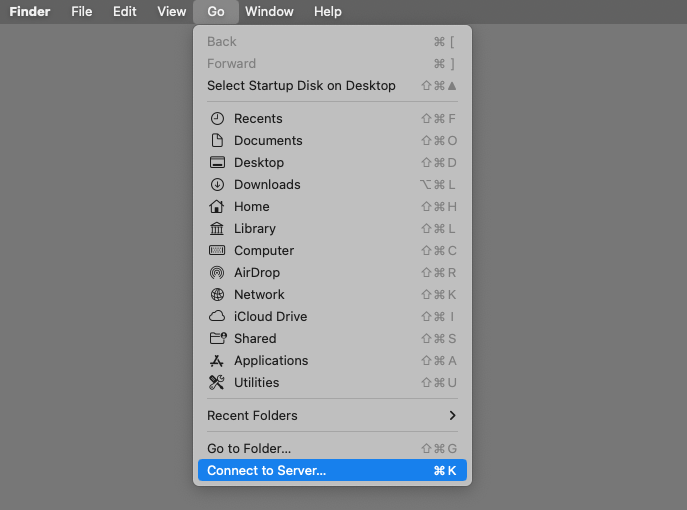Click the Documents page icon
687x510 pixels.
[x=217, y=141]
